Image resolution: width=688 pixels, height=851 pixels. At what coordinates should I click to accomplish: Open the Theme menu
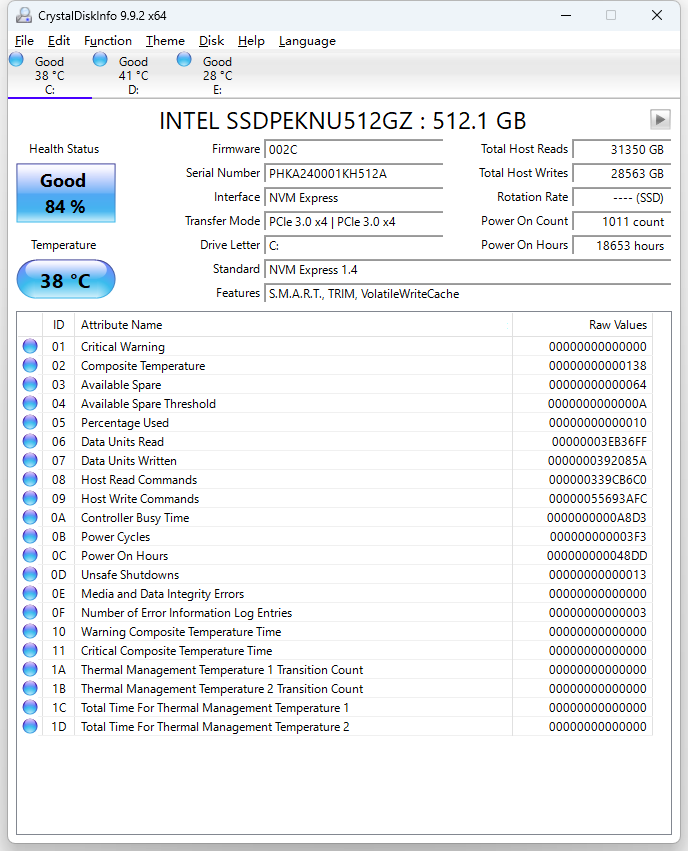pos(165,41)
